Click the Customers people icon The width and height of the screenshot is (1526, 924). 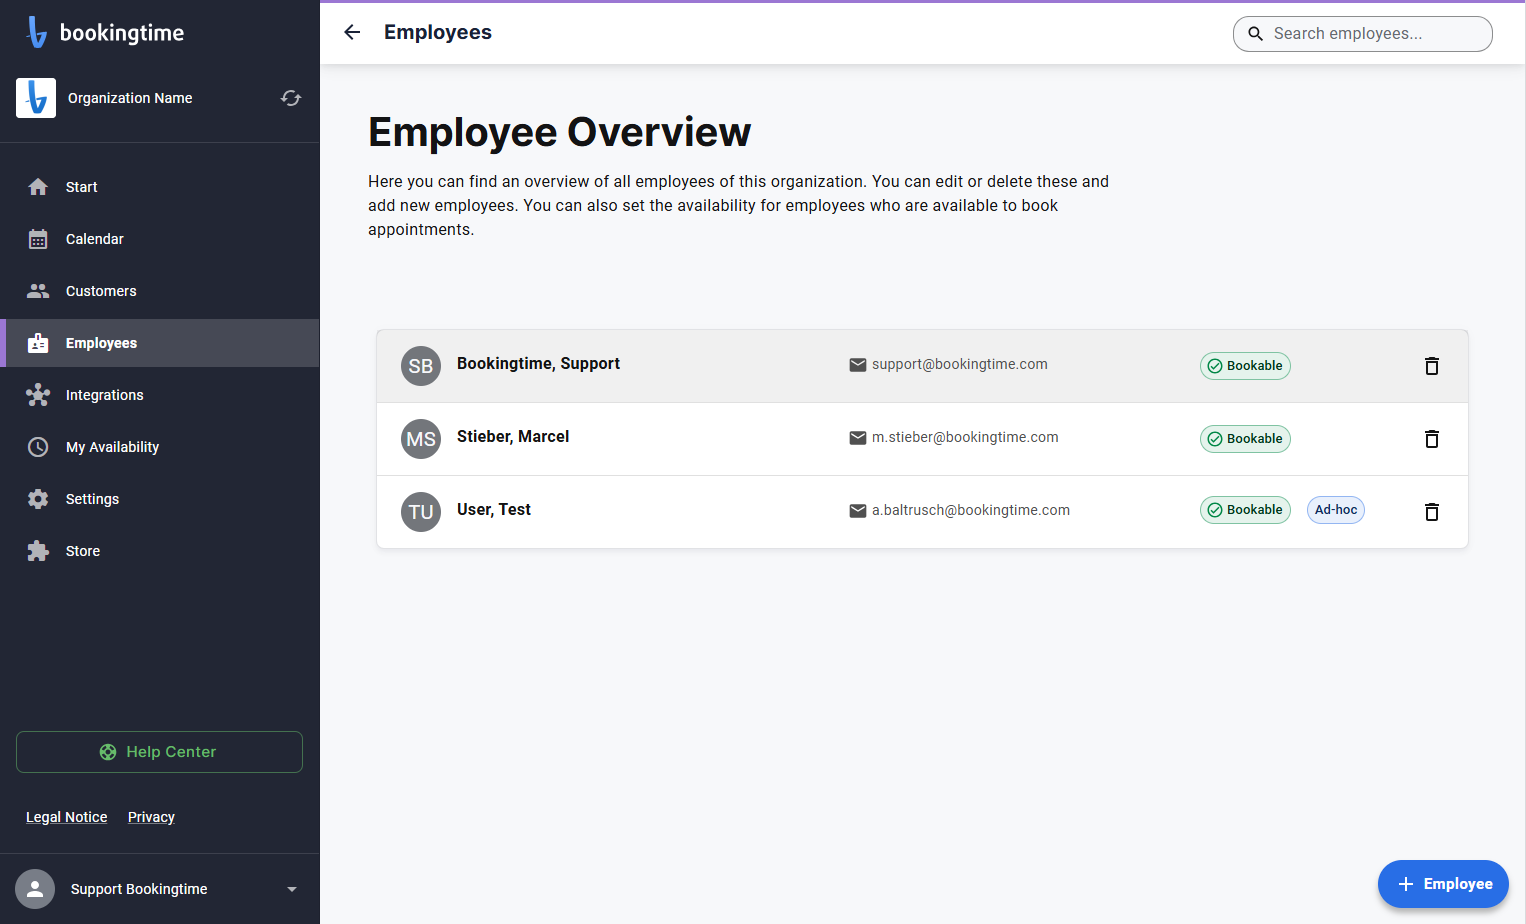[38, 291]
